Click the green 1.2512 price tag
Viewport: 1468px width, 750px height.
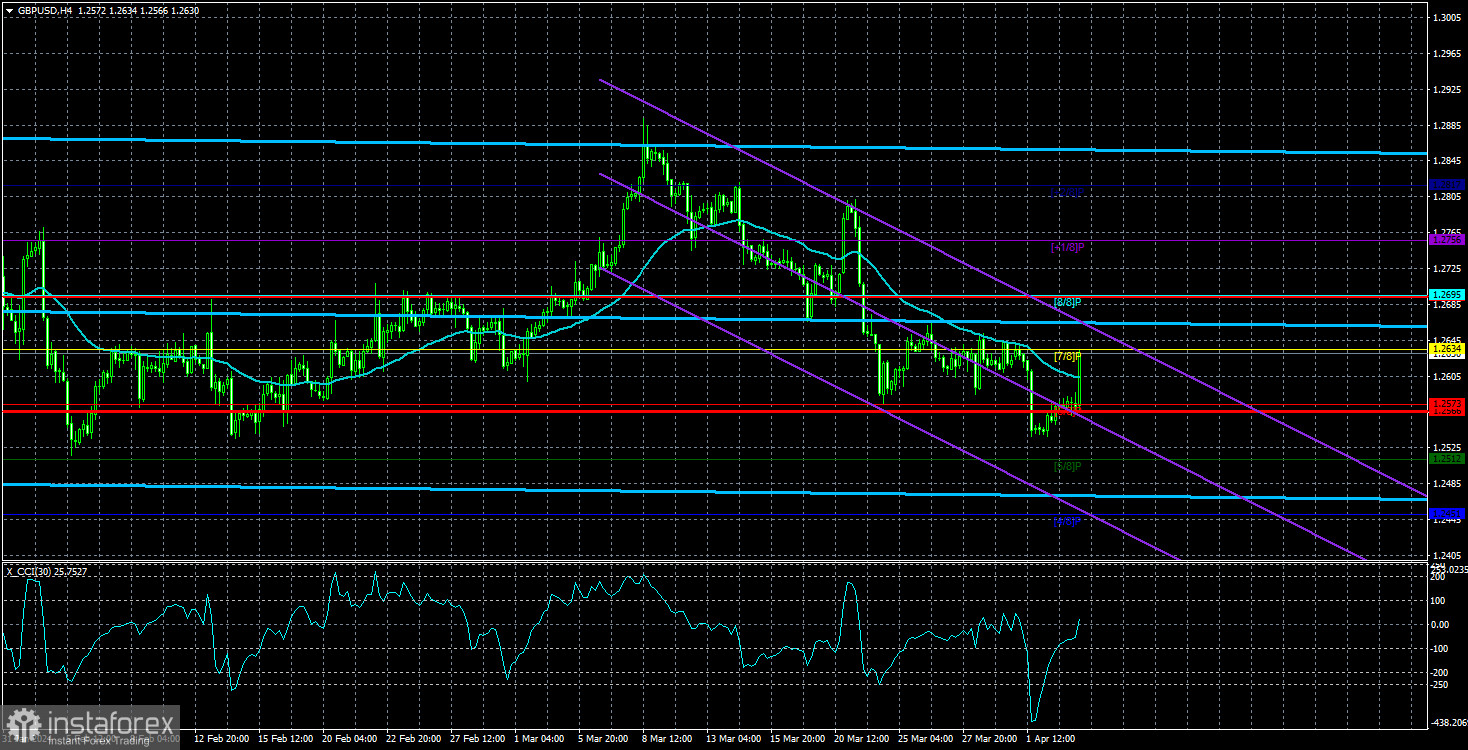point(1447,458)
